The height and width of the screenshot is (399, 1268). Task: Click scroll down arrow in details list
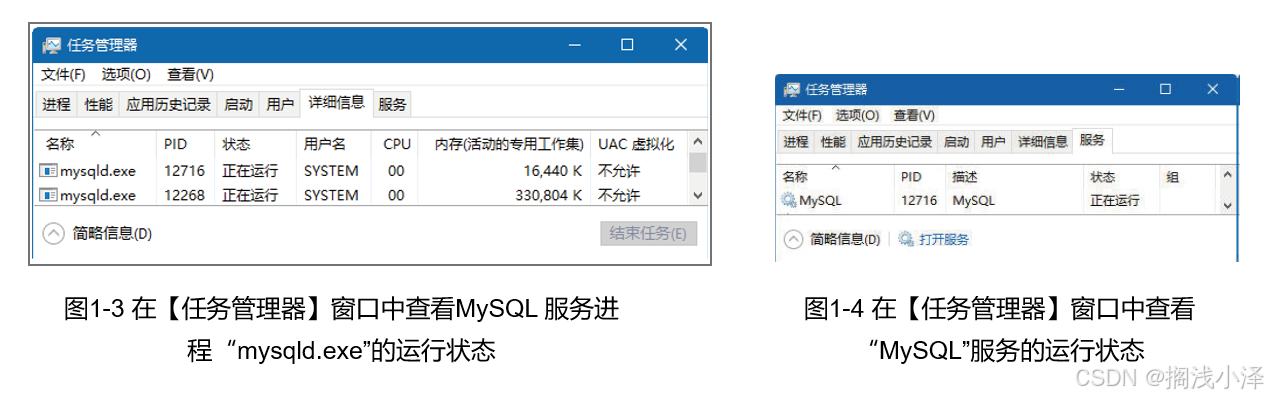coord(698,196)
